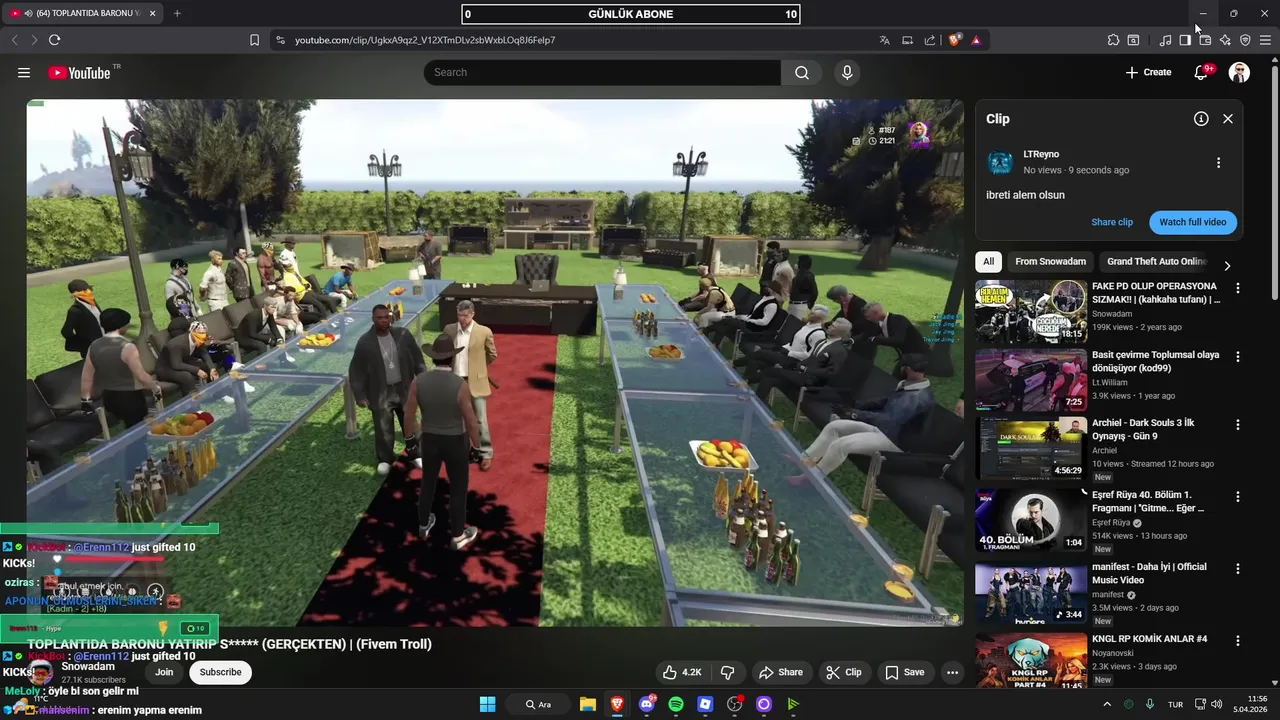Start voice search with microphone icon

(847, 72)
